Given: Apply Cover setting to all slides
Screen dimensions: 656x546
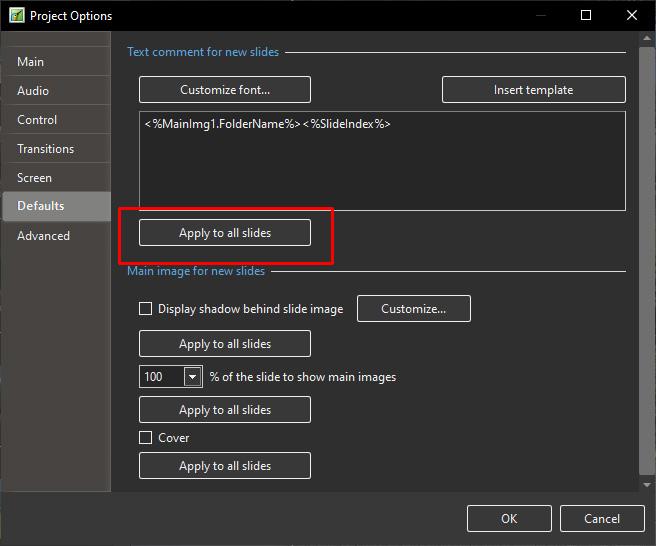Looking at the screenshot, I should click(x=225, y=466).
